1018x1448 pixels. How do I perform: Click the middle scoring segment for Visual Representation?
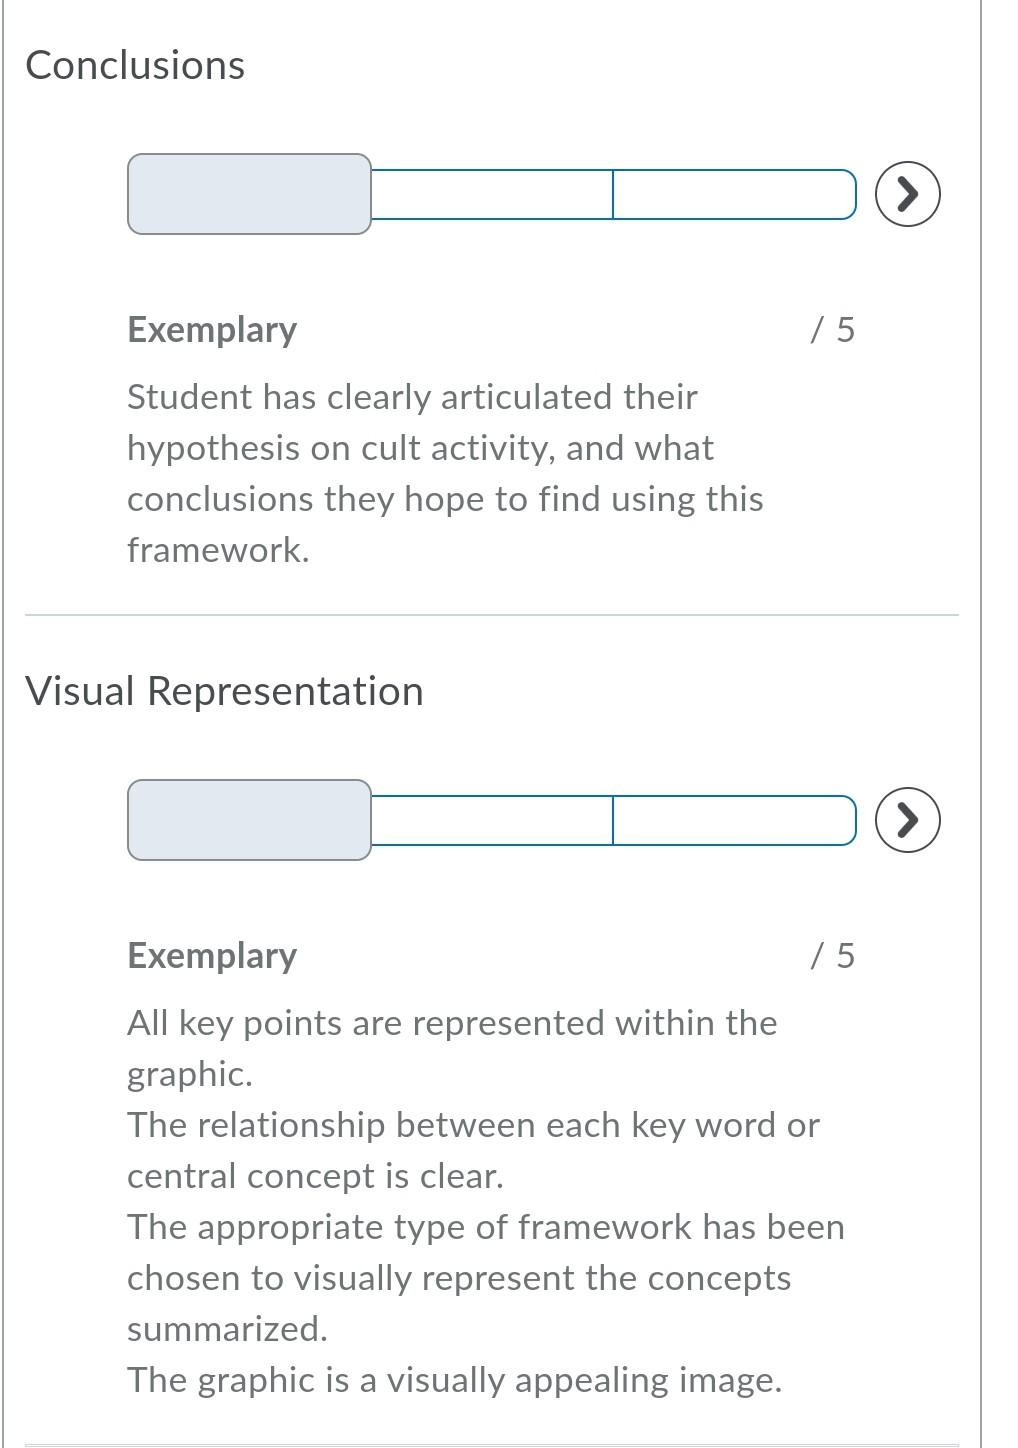point(490,820)
